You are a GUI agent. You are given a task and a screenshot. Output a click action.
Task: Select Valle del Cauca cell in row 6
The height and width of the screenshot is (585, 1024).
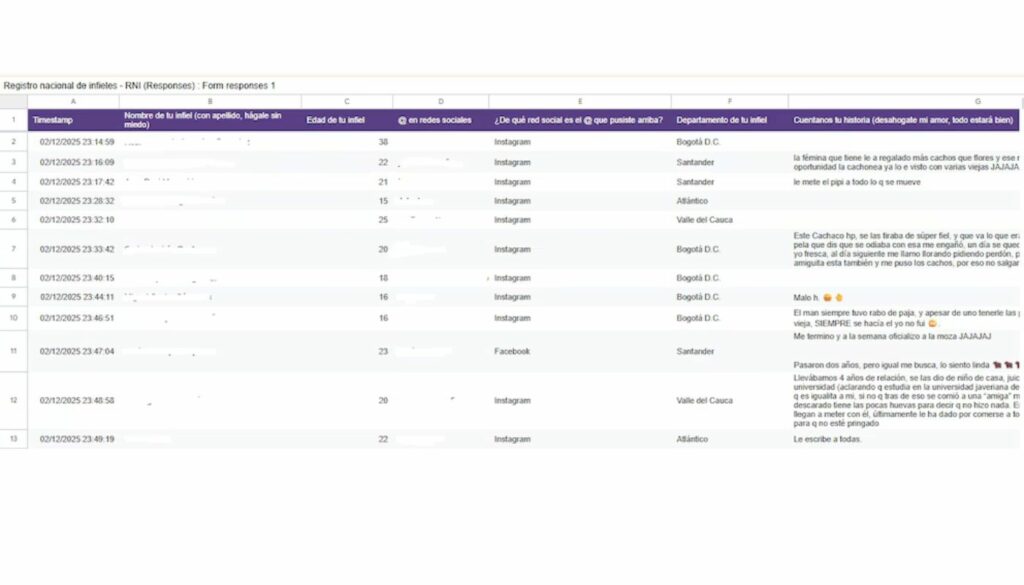706,220
